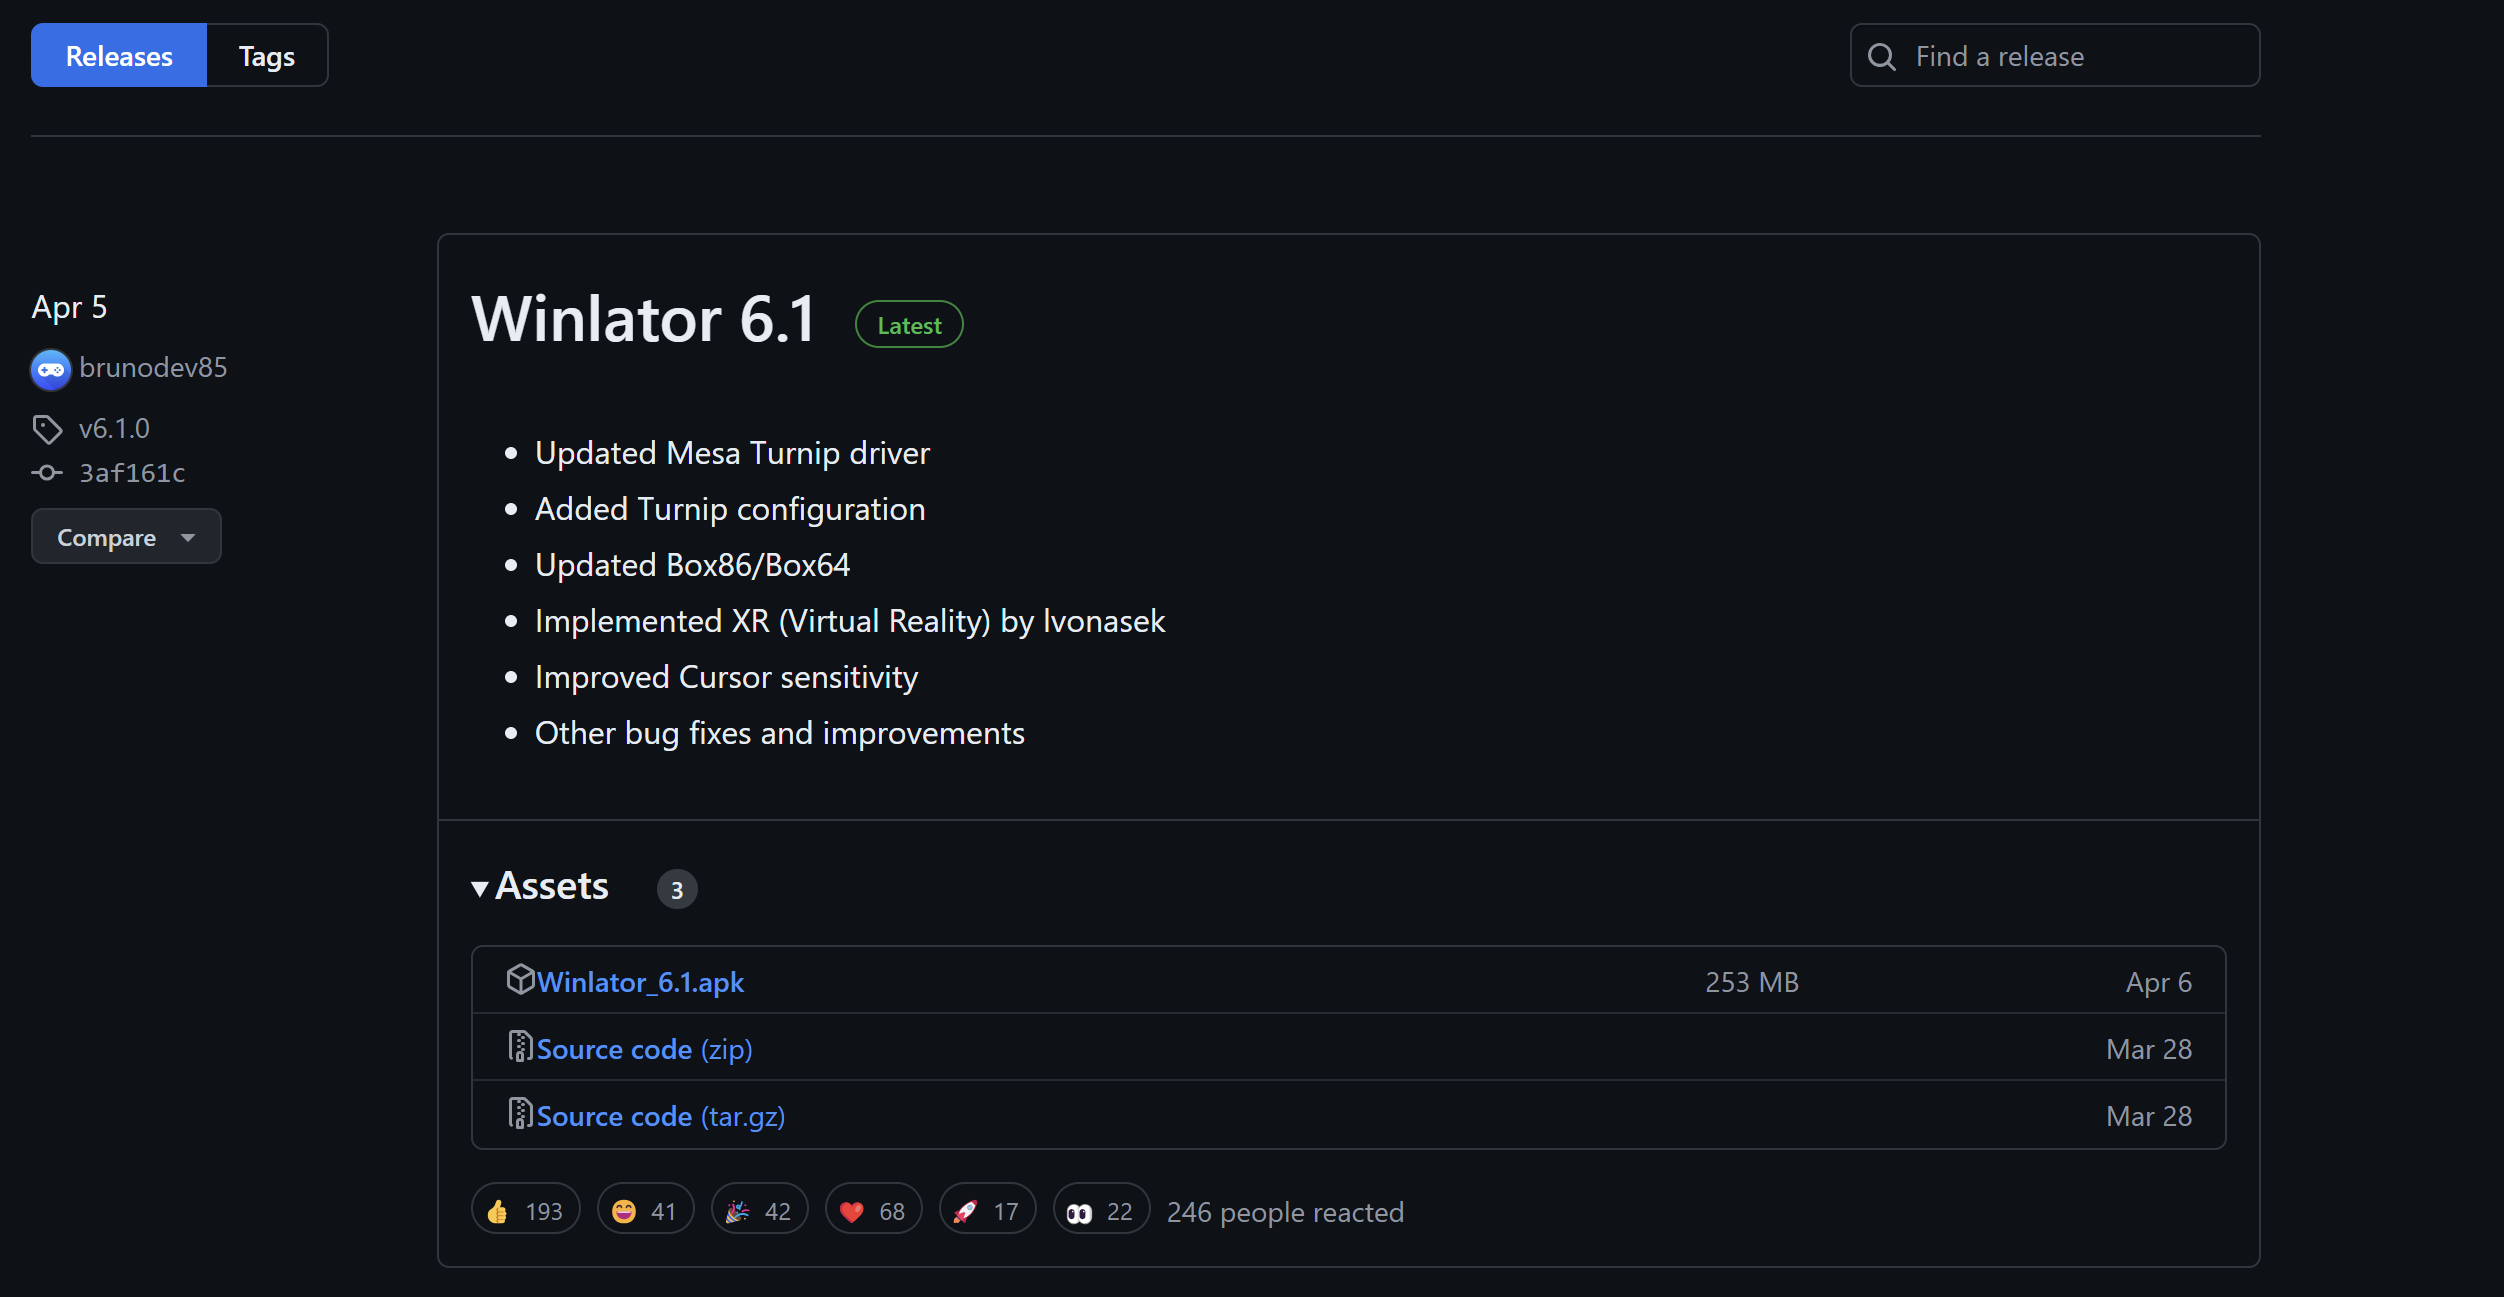The width and height of the screenshot is (2504, 1297).
Task: Toggle the eyes reaction 22
Action: pos(1101,1209)
